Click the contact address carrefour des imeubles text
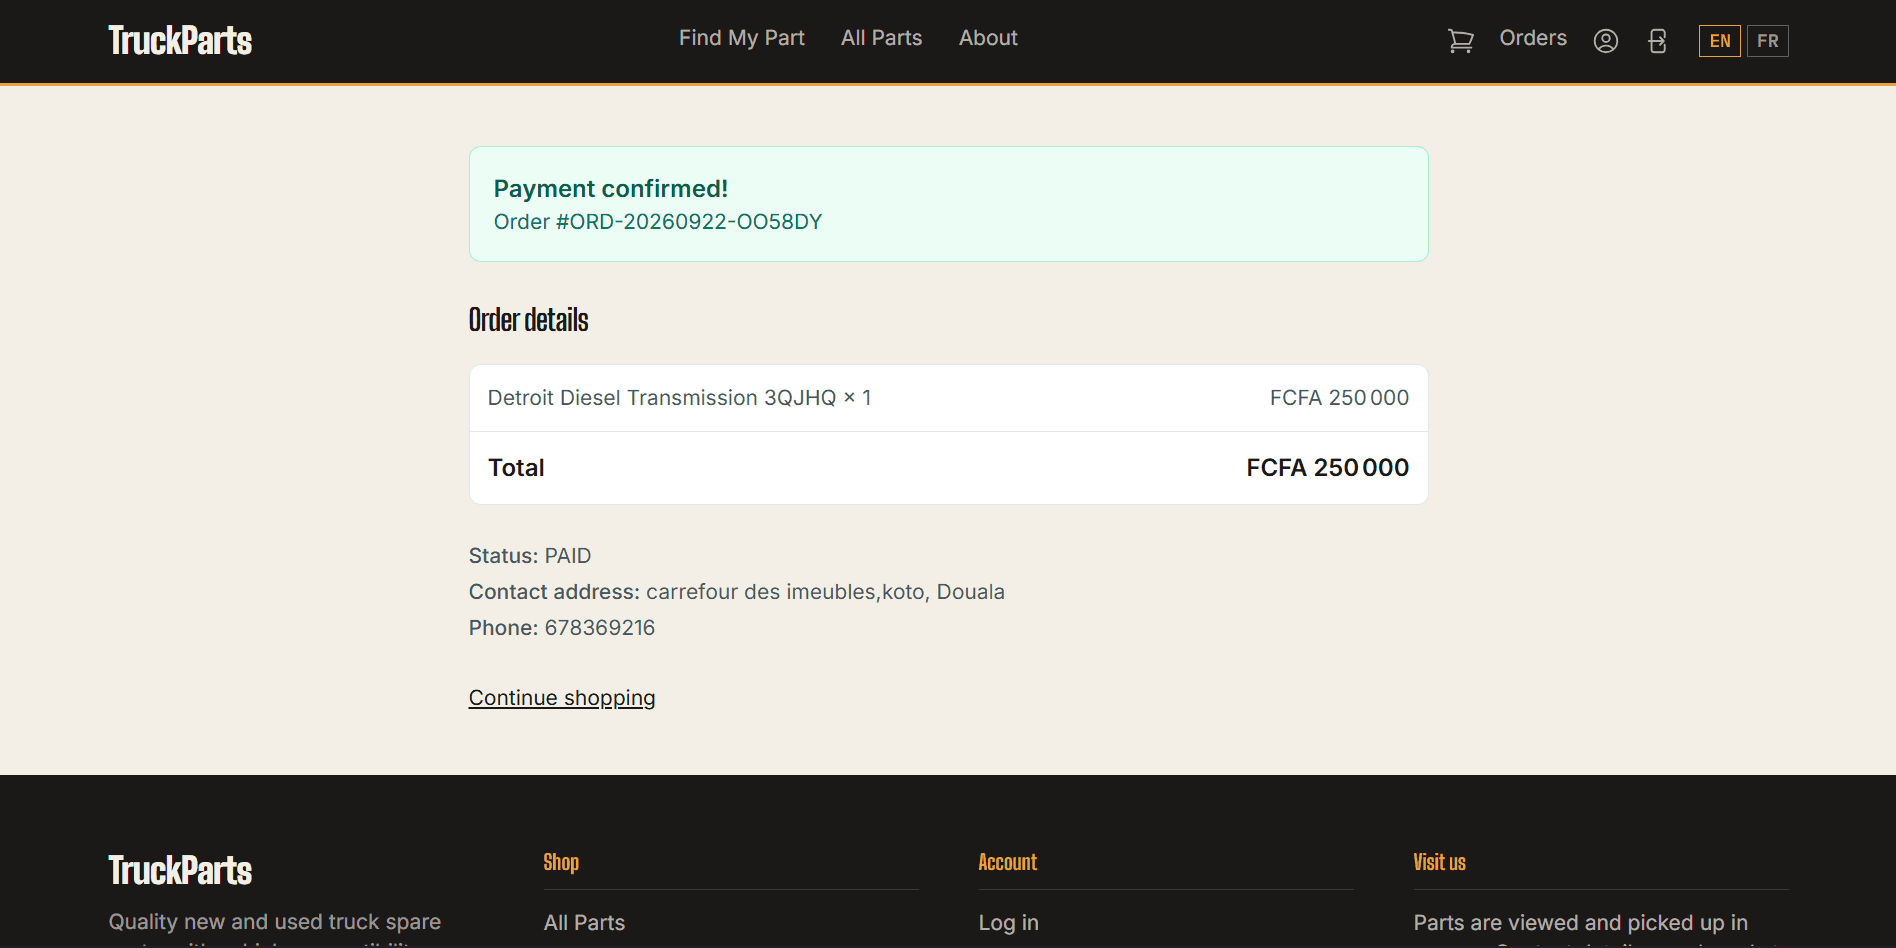This screenshot has width=1896, height=948. [825, 592]
